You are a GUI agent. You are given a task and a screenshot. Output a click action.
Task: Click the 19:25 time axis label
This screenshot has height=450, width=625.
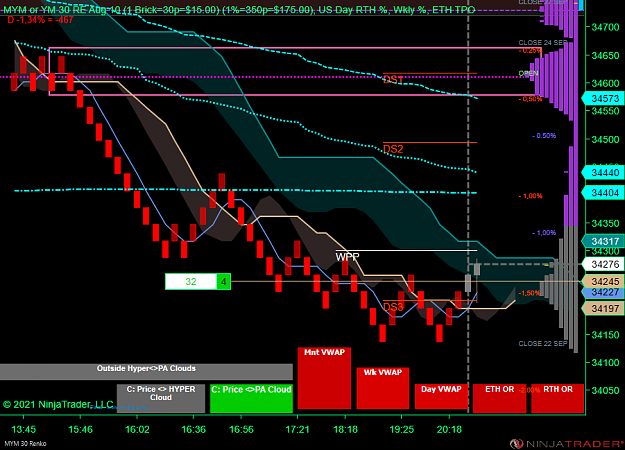pos(402,429)
